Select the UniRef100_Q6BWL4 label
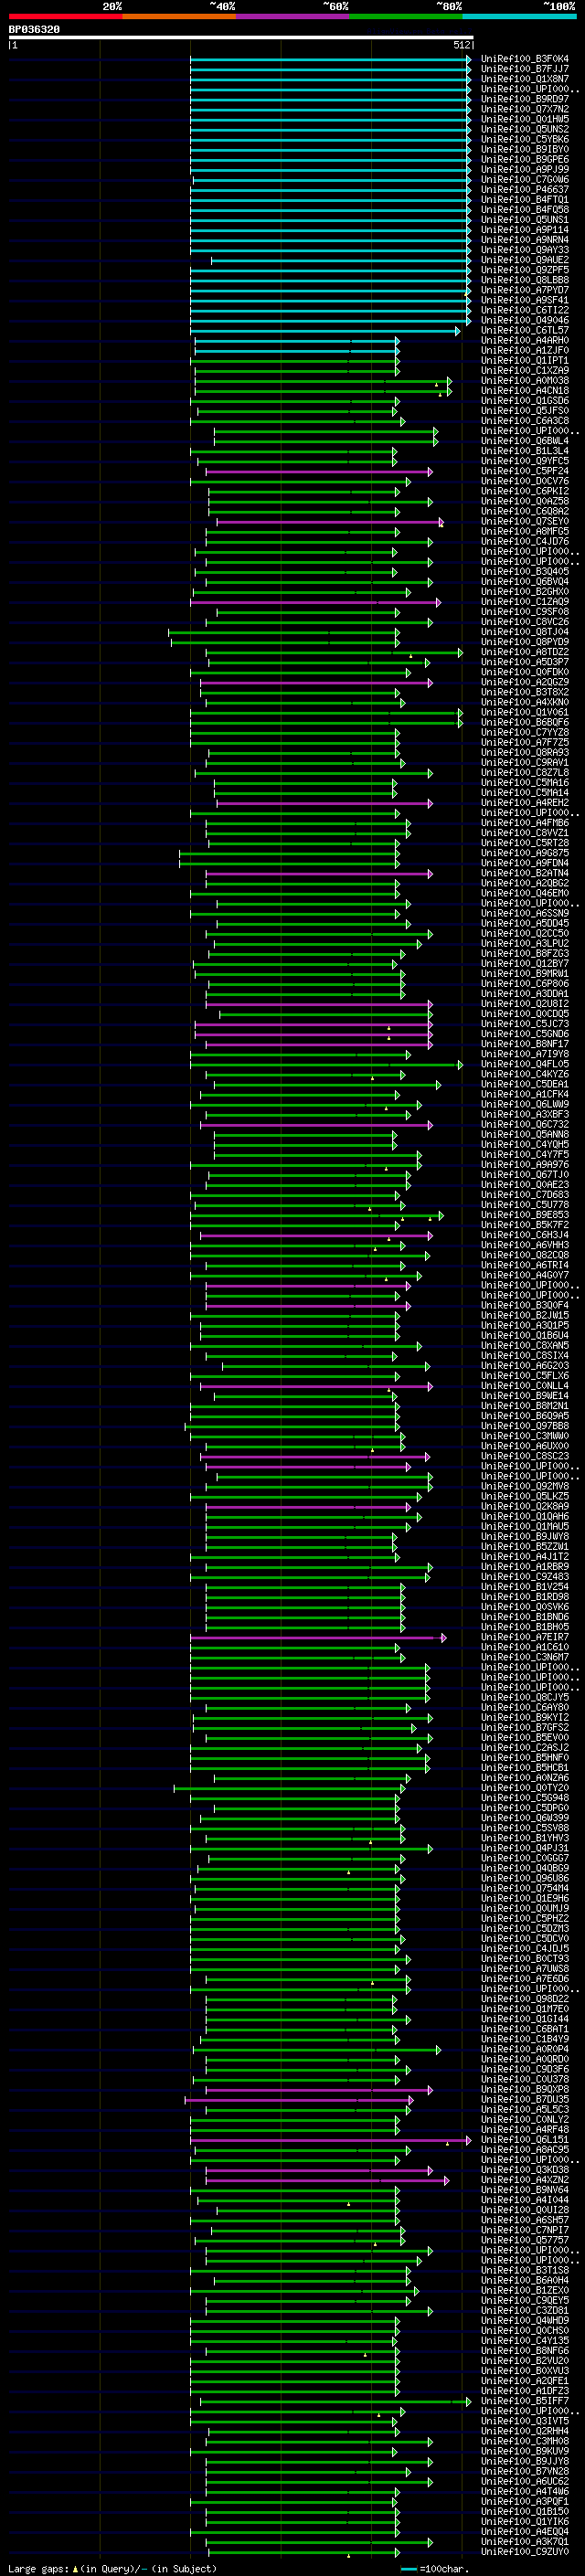The height and width of the screenshot is (2576, 585). point(525,441)
